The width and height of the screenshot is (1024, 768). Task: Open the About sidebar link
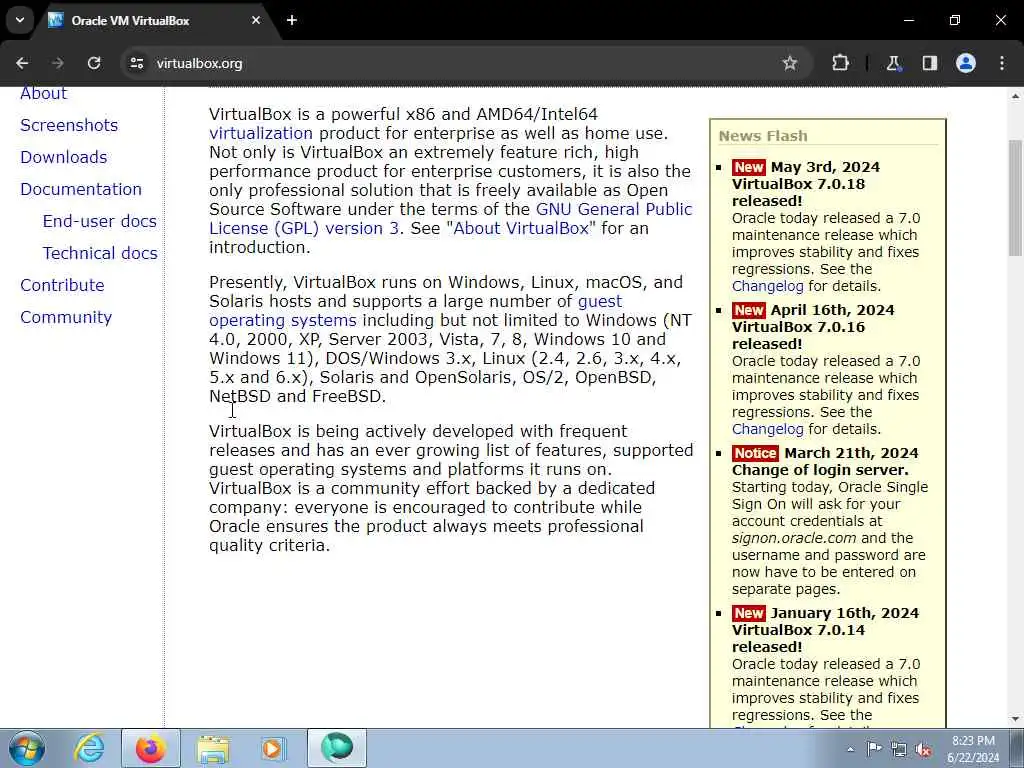pos(44,93)
